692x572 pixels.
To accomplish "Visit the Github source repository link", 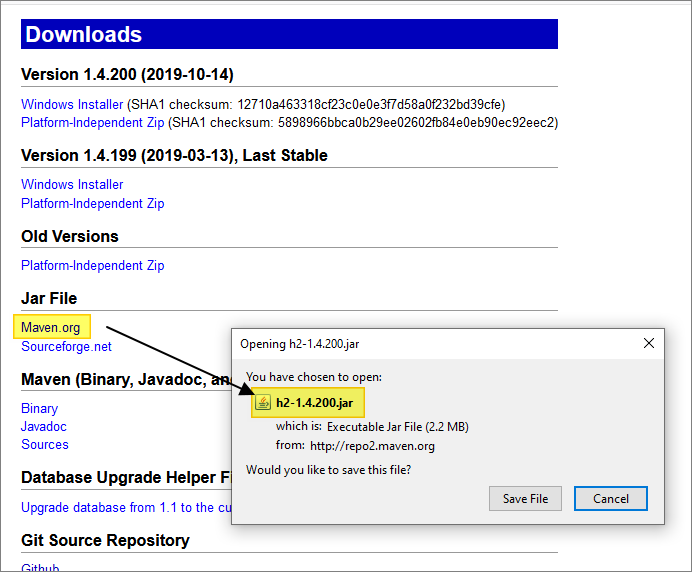I will point(40,567).
